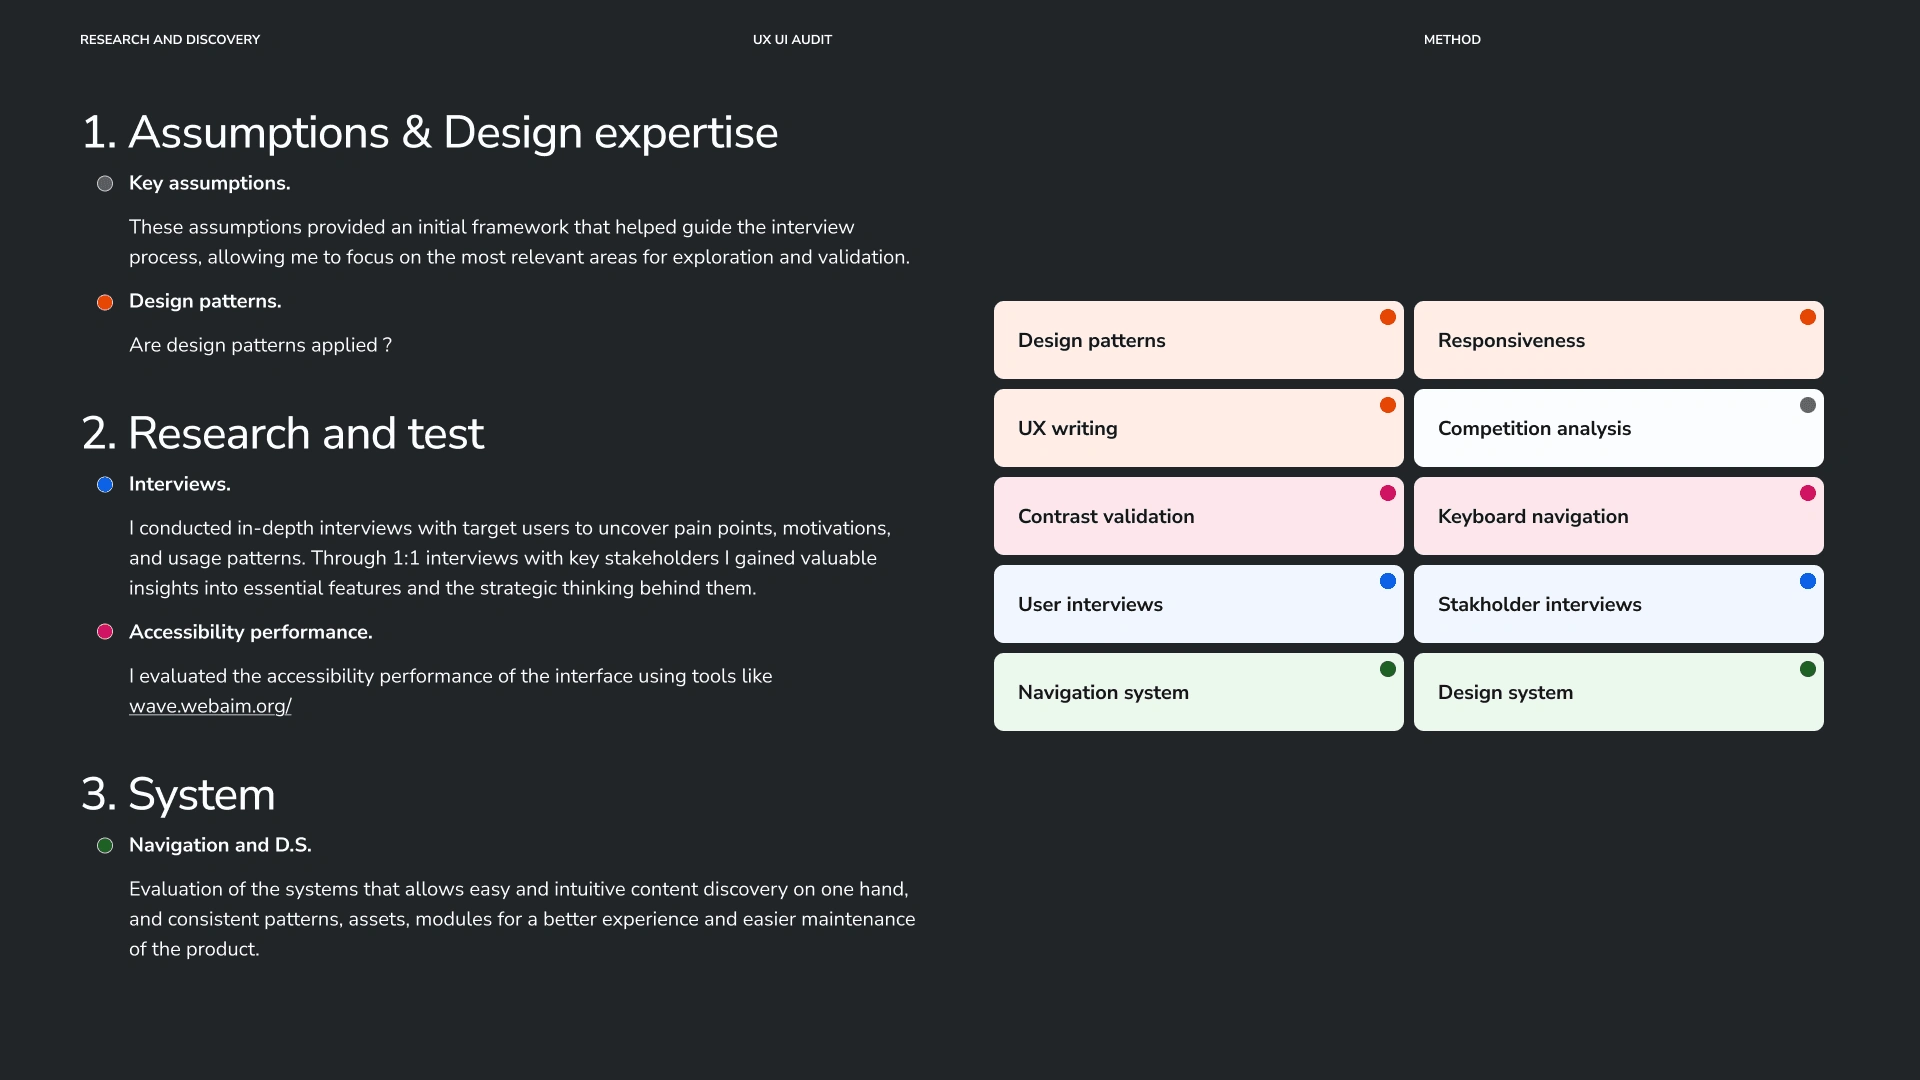1920x1080 pixels.
Task: Click the grey dot beside Key assumptions
Action: (x=105, y=184)
